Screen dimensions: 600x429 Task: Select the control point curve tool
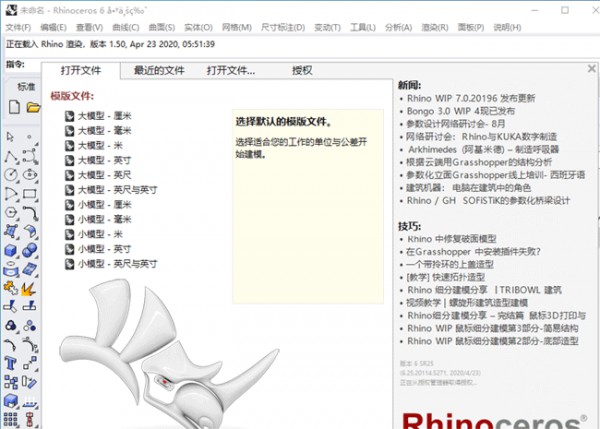pyautogui.click(x=30, y=157)
